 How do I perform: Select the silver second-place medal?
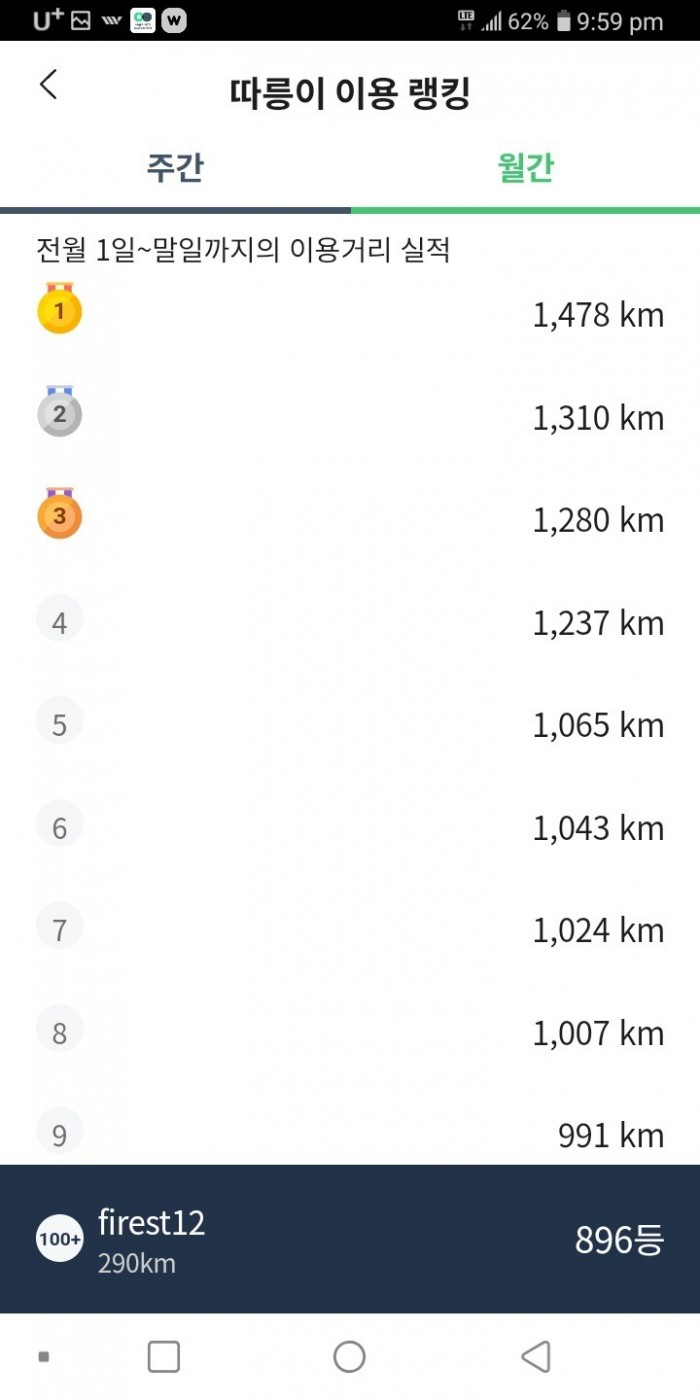(59, 412)
